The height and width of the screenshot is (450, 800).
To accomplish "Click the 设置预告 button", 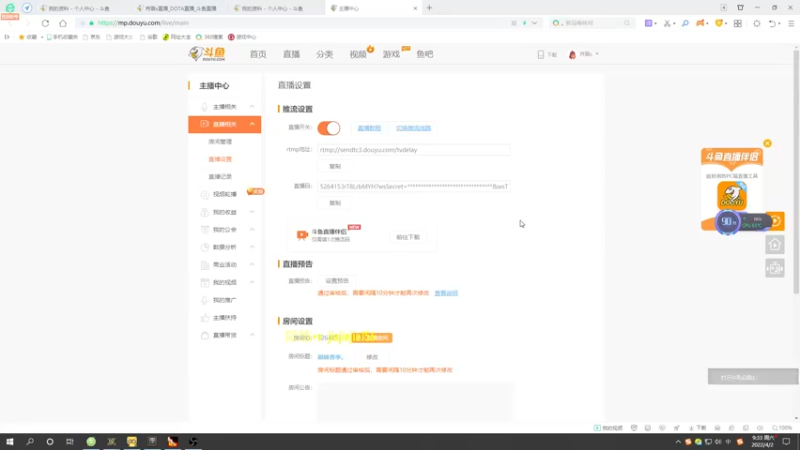I will point(337,281).
